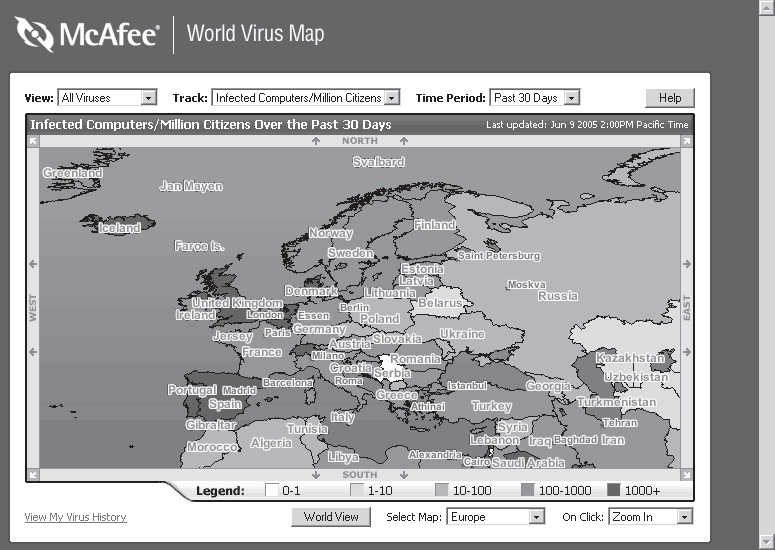
Task: Open the Time Period dropdown
Action: pyautogui.click(x=571, y=98)
